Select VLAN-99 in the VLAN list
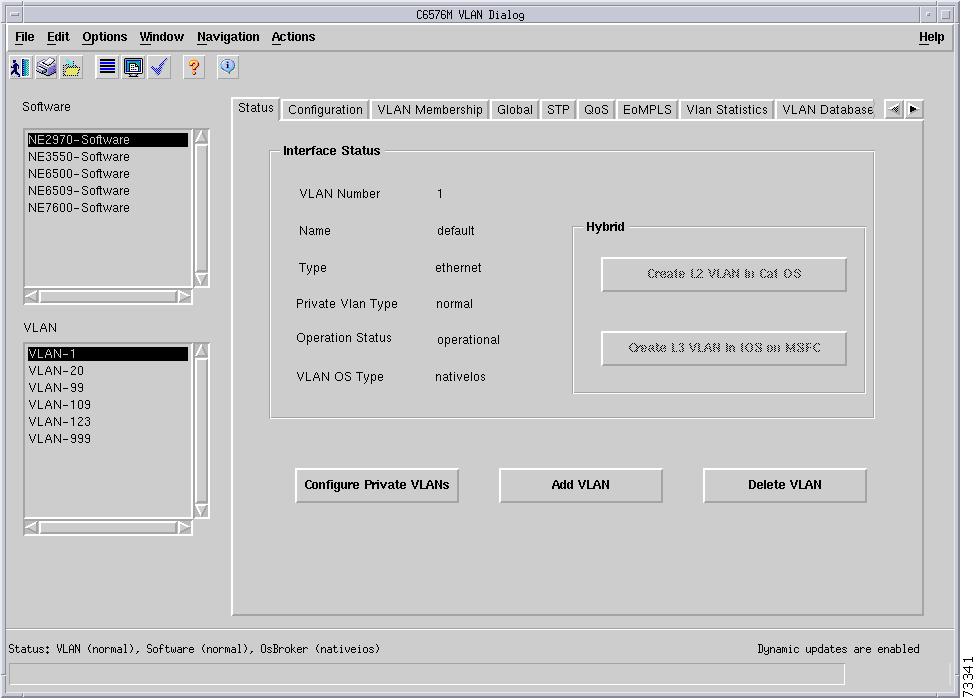Screen dimensions: 977x698 pyautogui.click(x=107, y=387)
